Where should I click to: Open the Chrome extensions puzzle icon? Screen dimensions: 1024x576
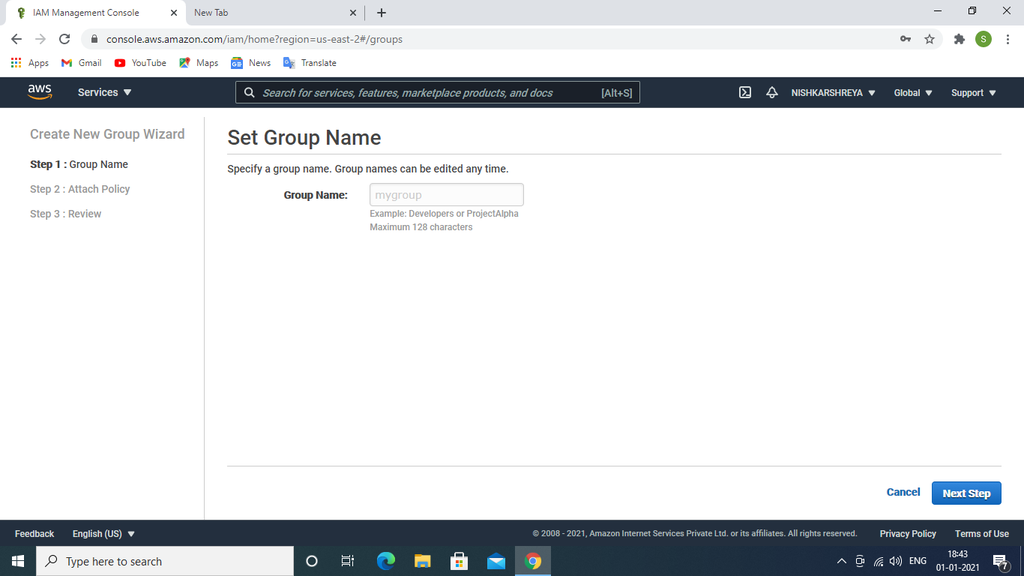point(958,38)
